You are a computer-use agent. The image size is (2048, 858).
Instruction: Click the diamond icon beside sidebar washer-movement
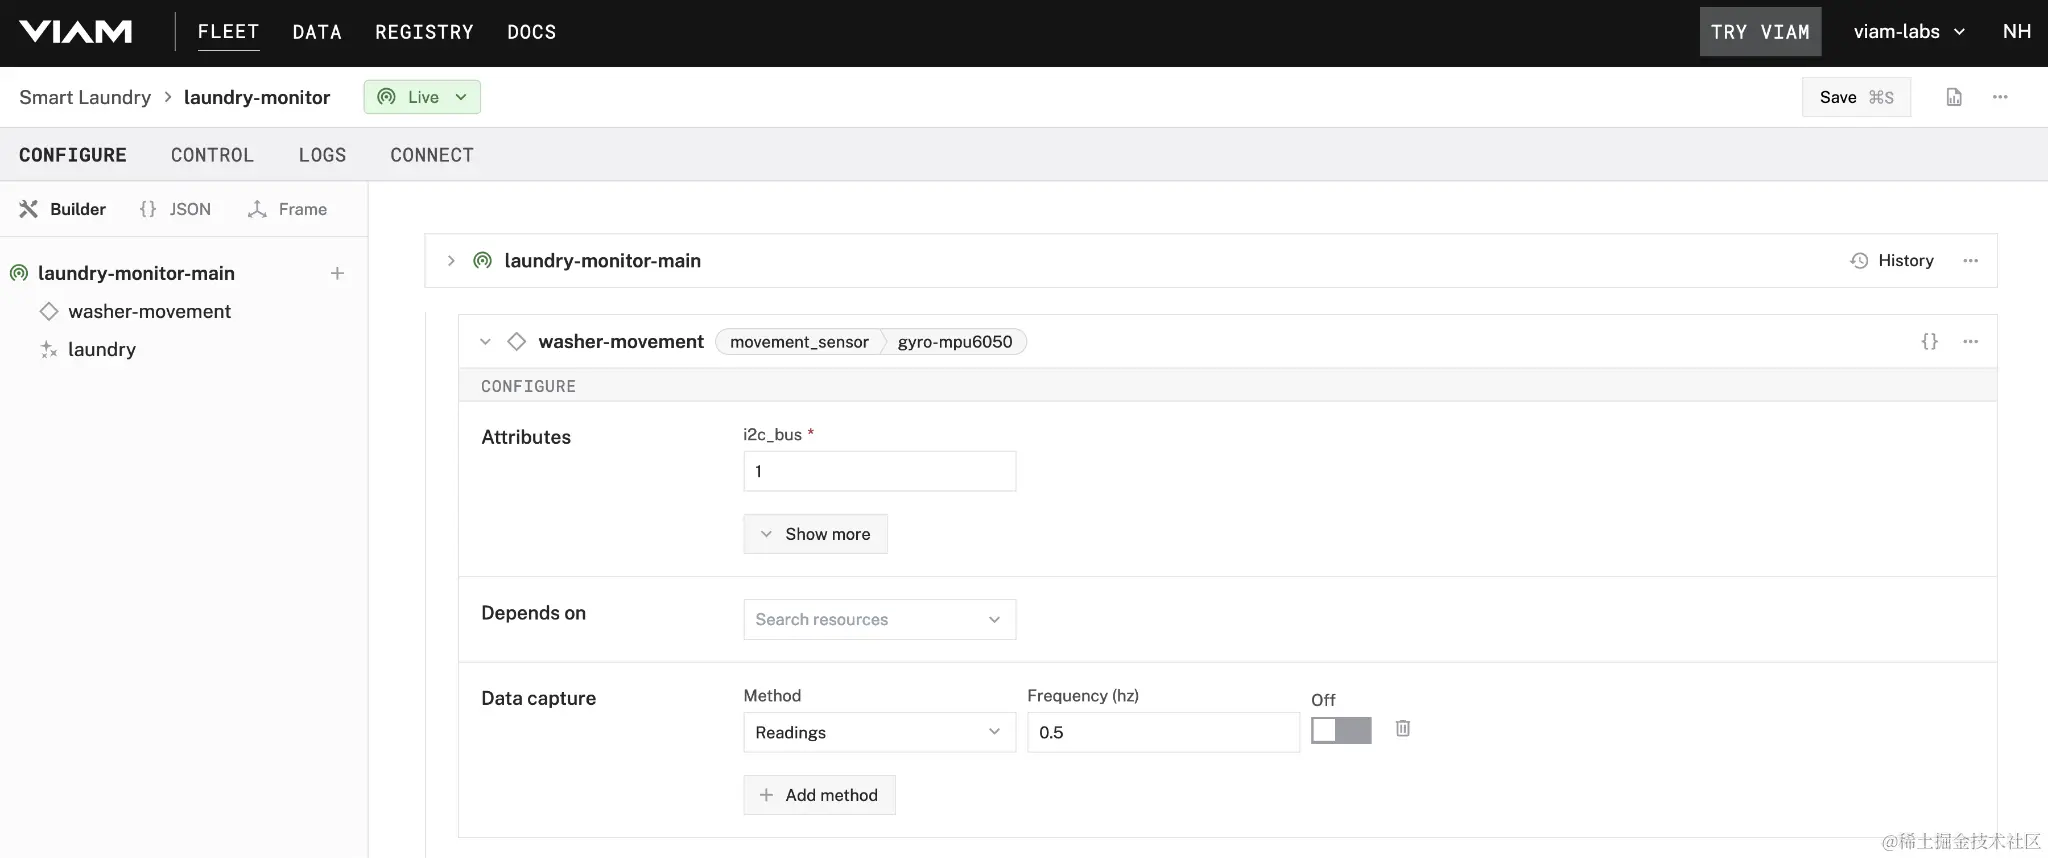49,311
